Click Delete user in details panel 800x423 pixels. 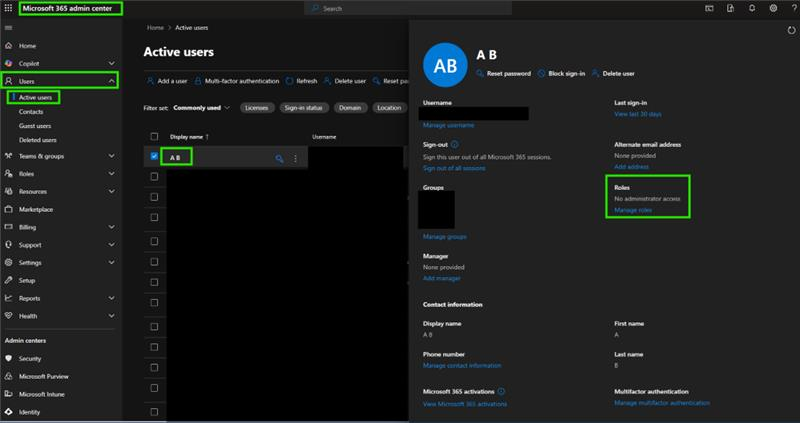[x=613, y=73]
